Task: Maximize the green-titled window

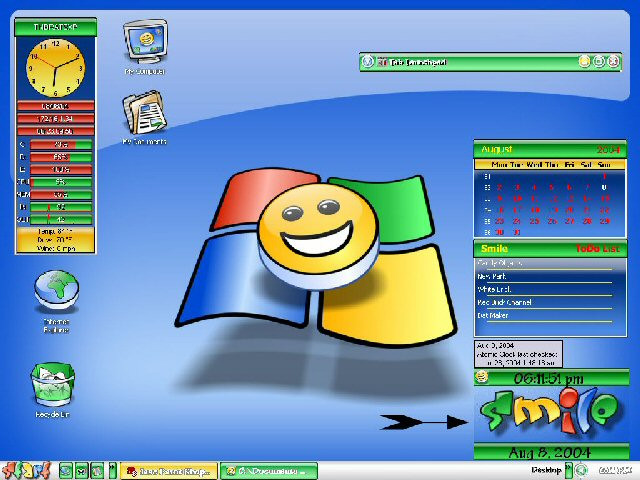Action: point(599,62)
